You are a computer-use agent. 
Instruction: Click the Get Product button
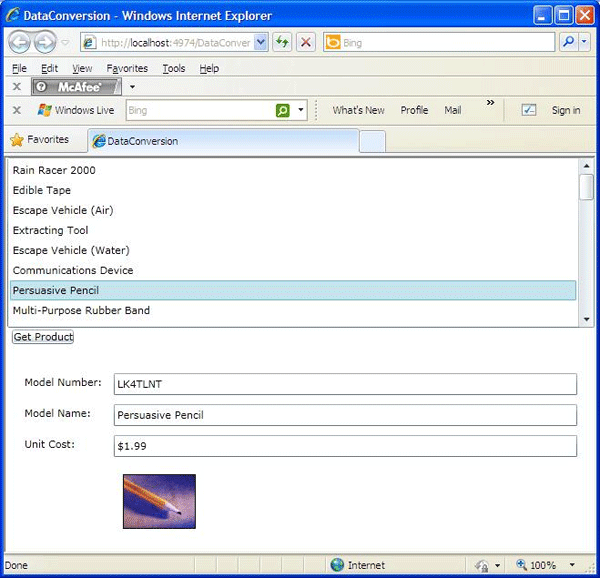43,337
